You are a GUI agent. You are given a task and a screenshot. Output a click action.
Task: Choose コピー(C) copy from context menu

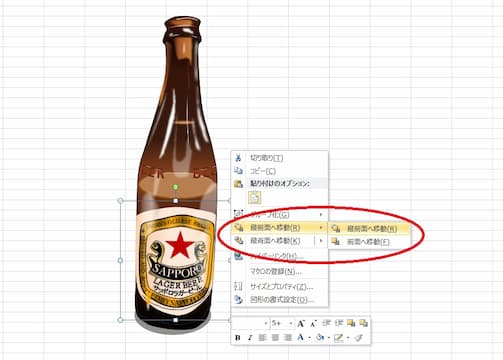pos(279,171)
